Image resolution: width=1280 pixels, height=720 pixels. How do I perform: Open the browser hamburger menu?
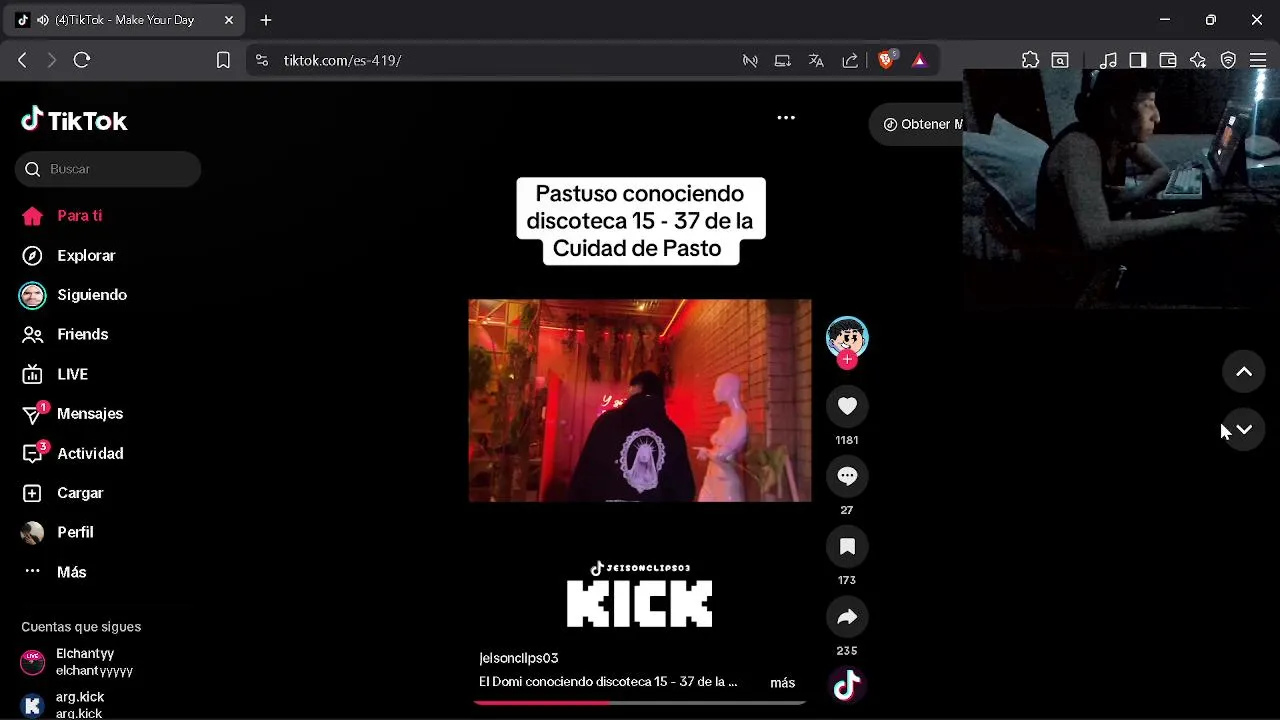tap(1258, 60)
